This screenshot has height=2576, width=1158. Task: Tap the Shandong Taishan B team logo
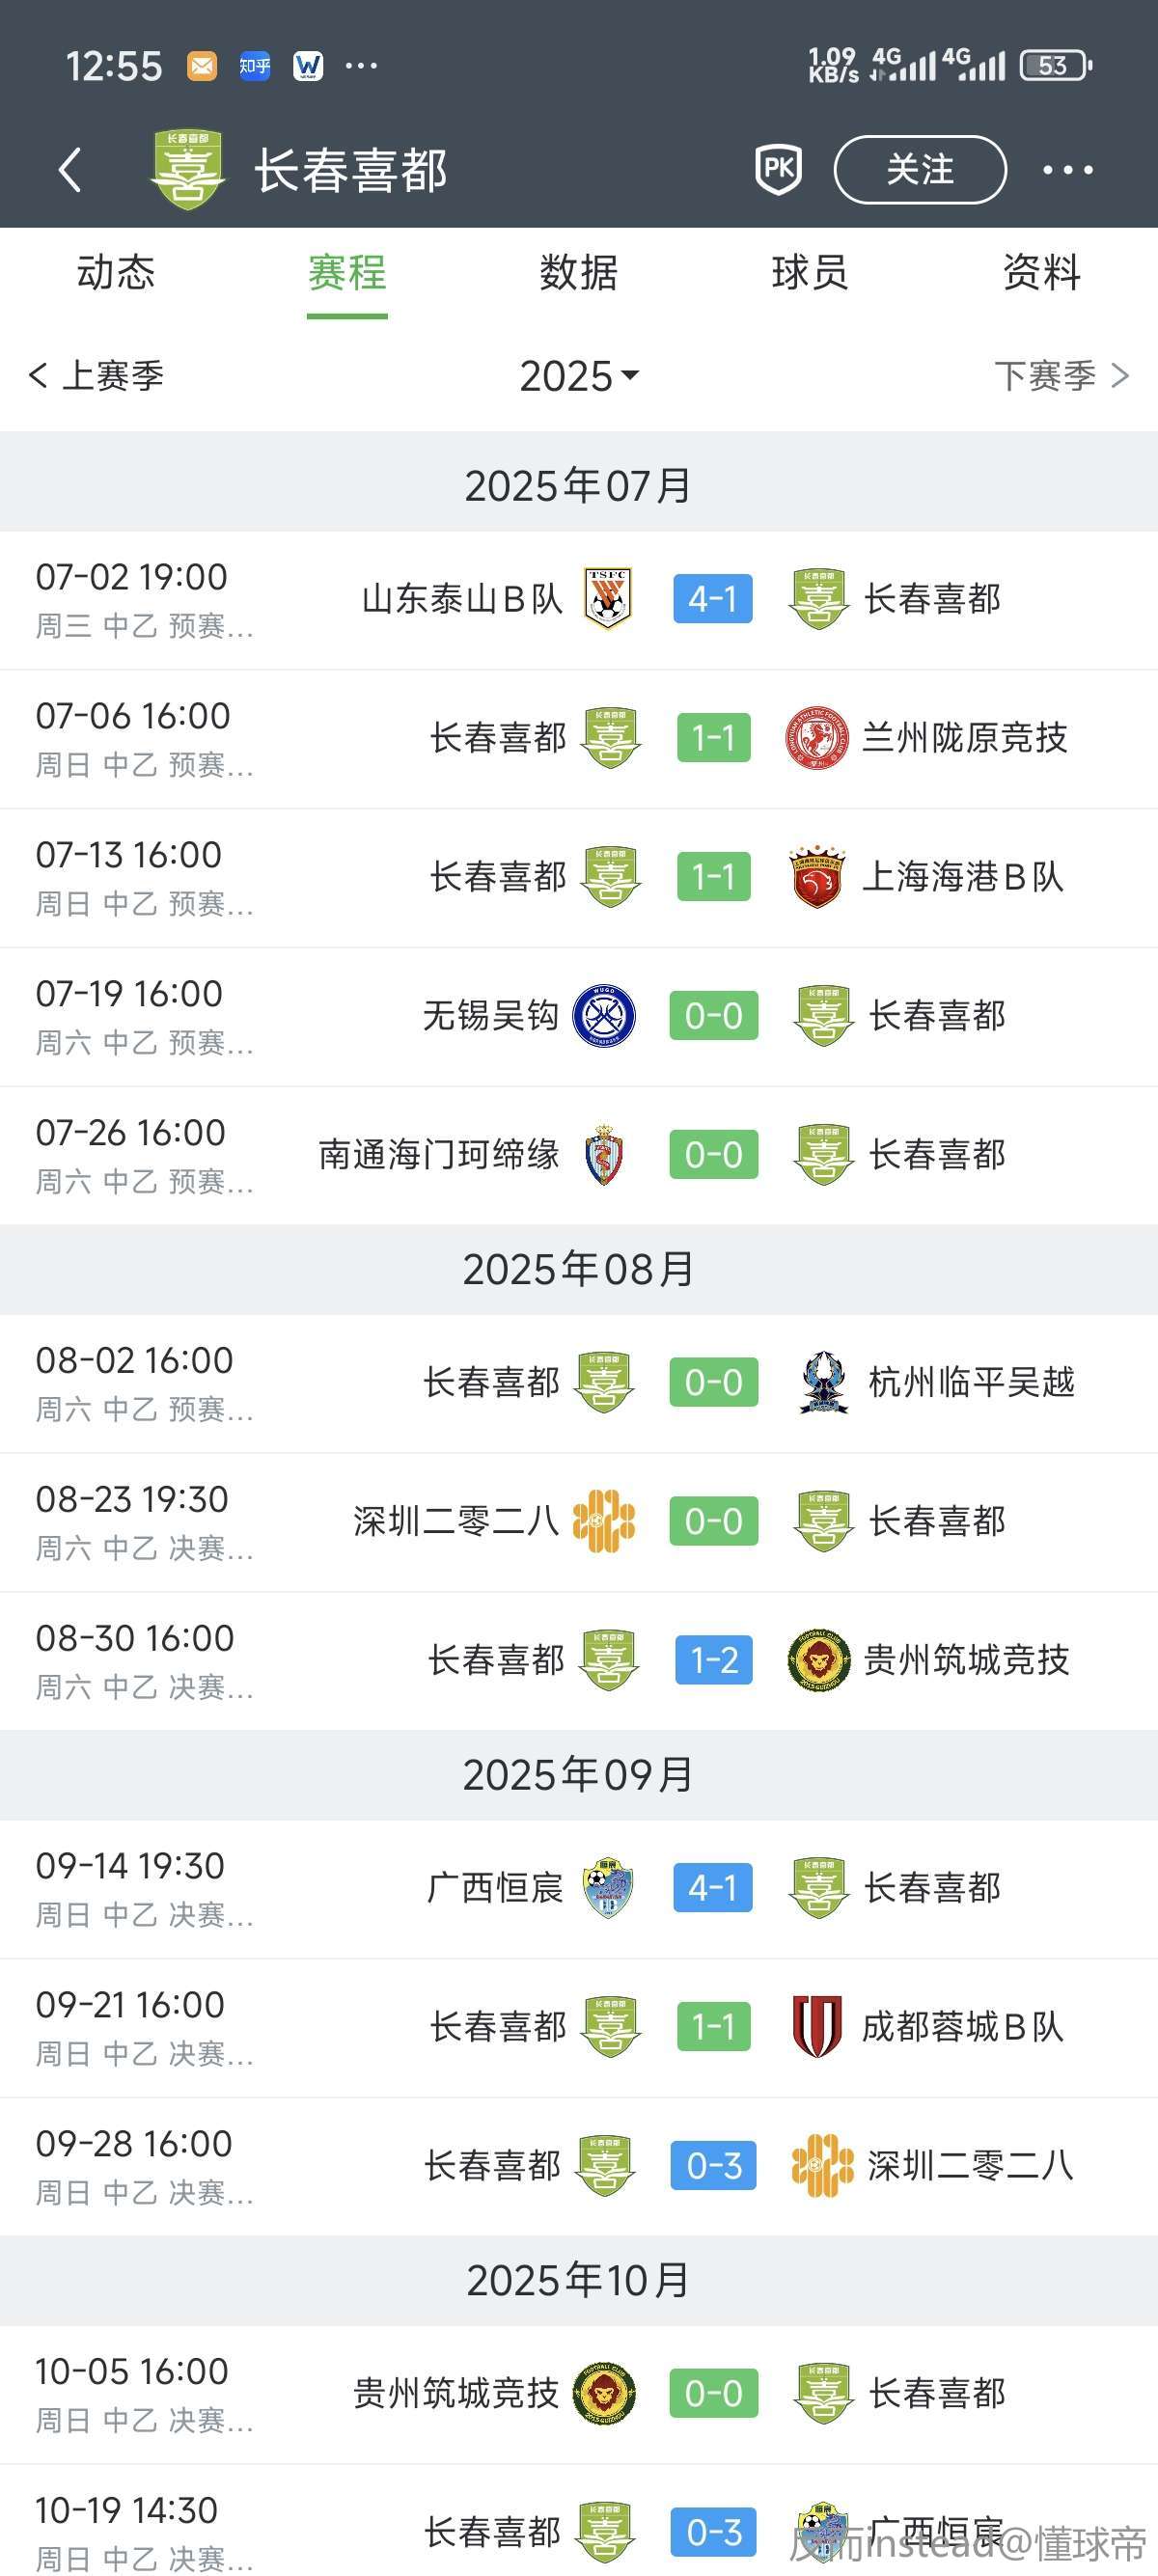608,599
